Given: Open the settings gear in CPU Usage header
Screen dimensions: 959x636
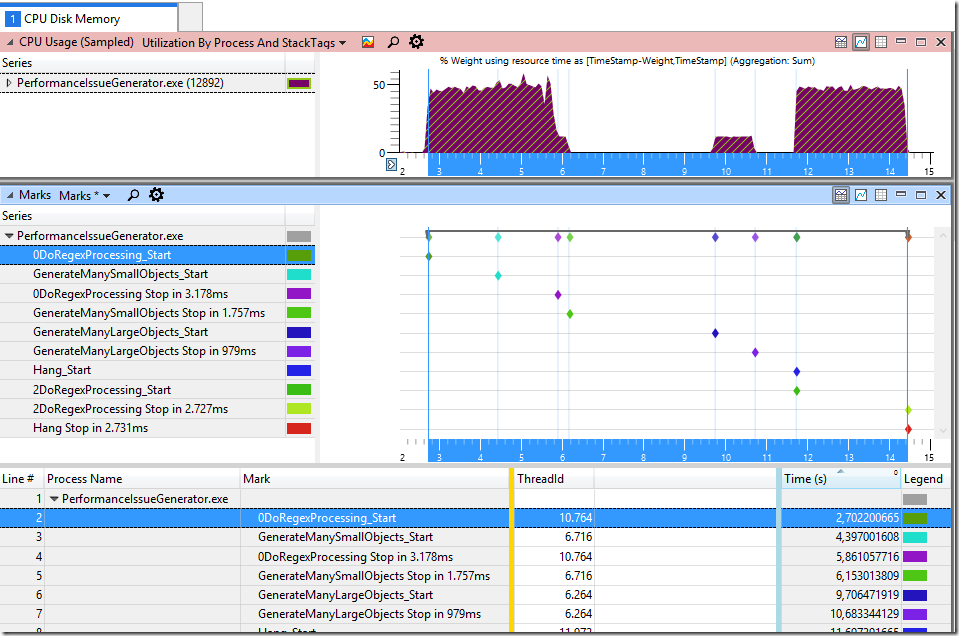Looking at the screenshot, I should point(416,42).
